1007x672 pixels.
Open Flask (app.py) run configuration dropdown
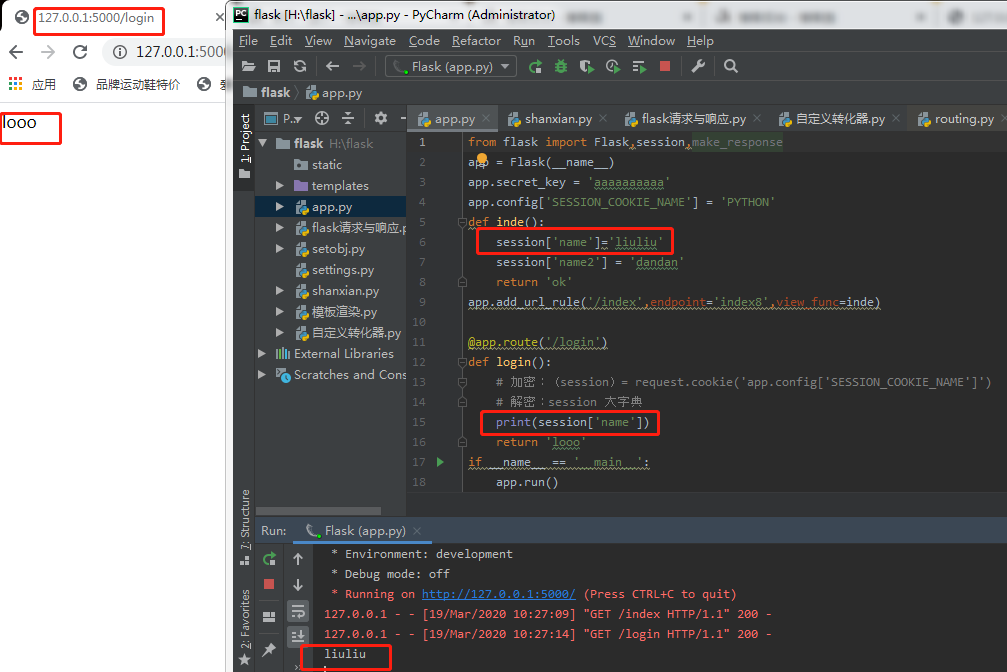(451, 66)
